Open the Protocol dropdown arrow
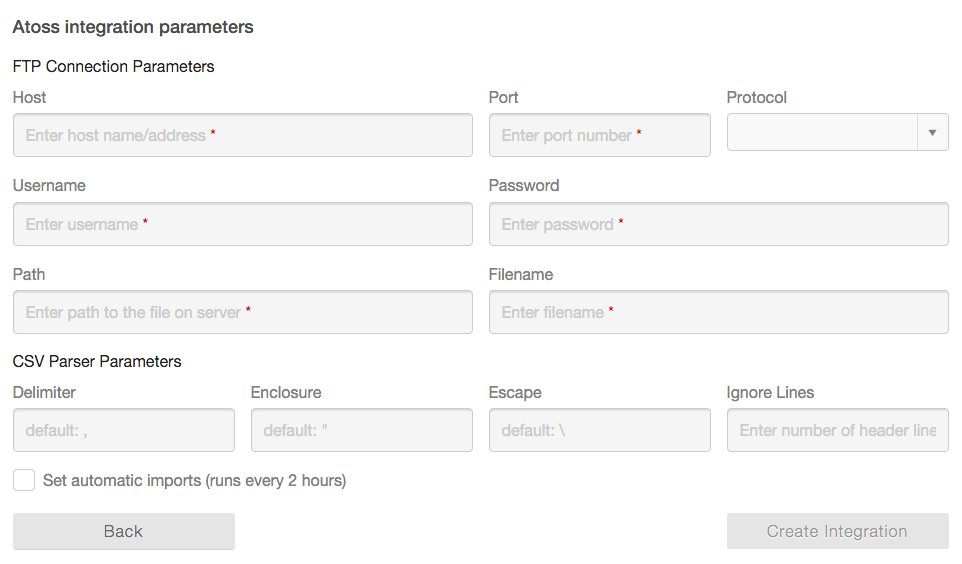Viewport: 962px width, 564px height. (933, 133)
